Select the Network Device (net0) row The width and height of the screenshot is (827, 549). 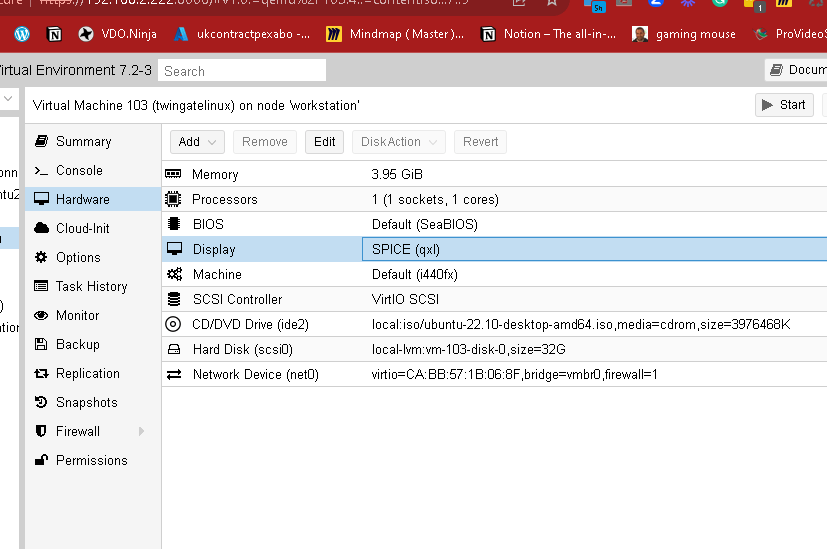494,374
